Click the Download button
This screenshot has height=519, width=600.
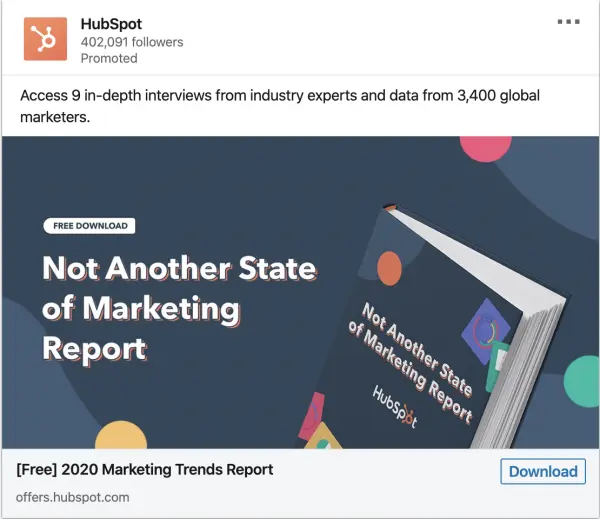point(543,472)
